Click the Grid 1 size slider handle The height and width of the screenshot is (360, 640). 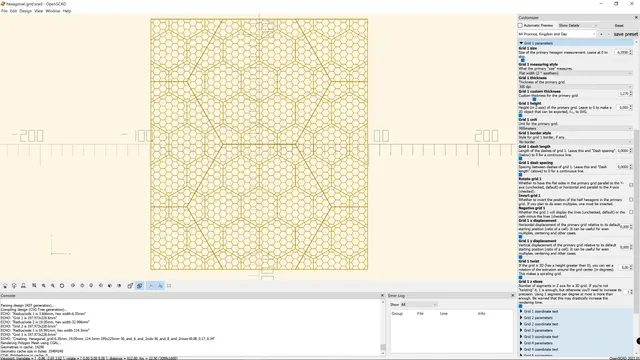[x=523, y=60]
